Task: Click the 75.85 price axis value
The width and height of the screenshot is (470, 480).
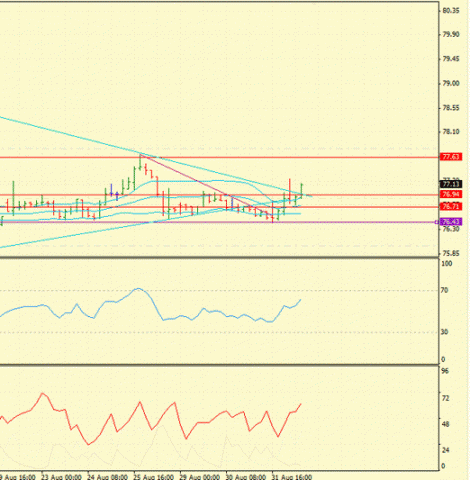Action: coord(451,254)
